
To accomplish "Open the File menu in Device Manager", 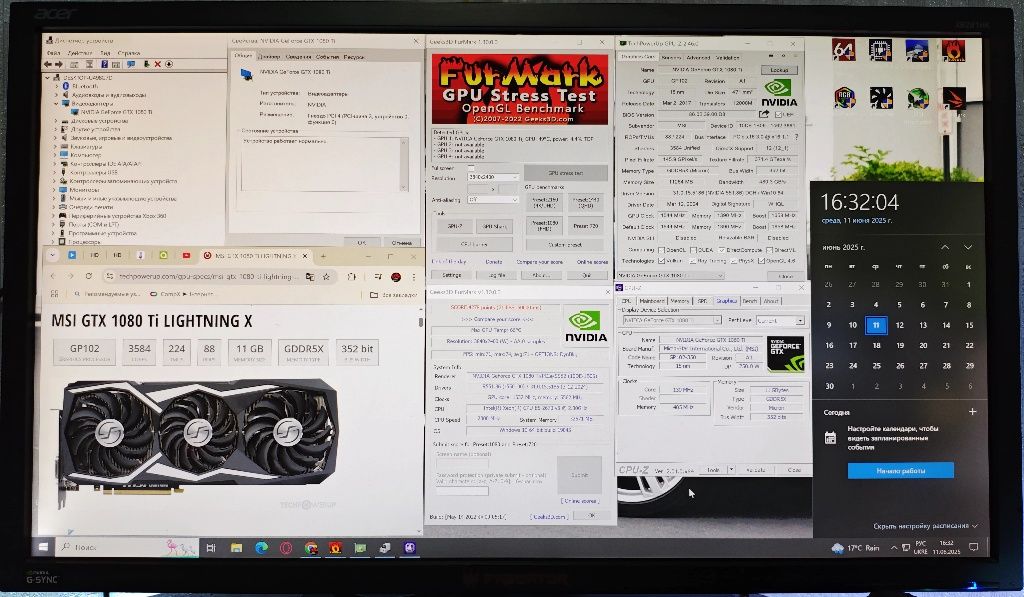I will (x=54, y=53).
